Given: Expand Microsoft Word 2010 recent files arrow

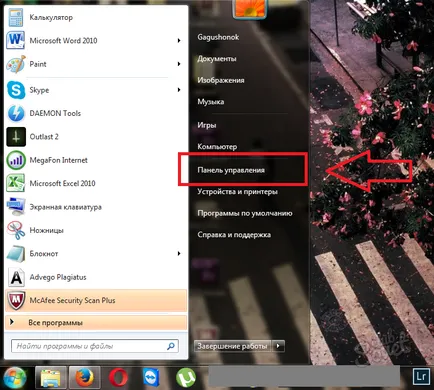Looking at the screenshot, I should click(x=179, y=41).
